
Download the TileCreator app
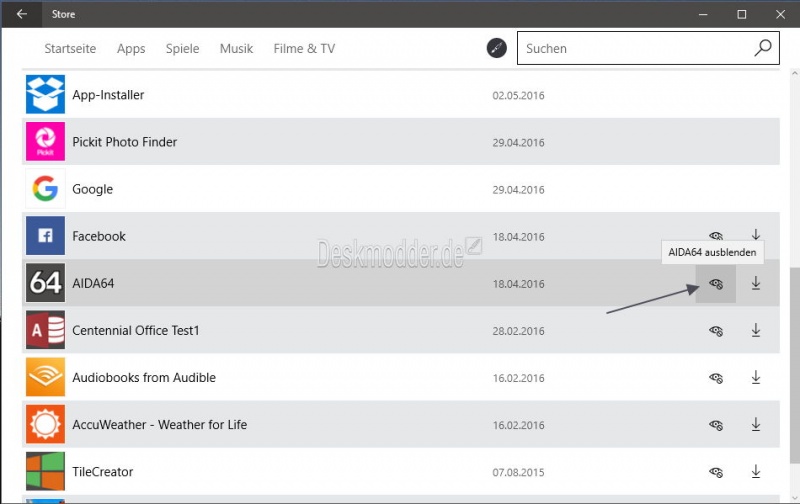coord(756,472)
